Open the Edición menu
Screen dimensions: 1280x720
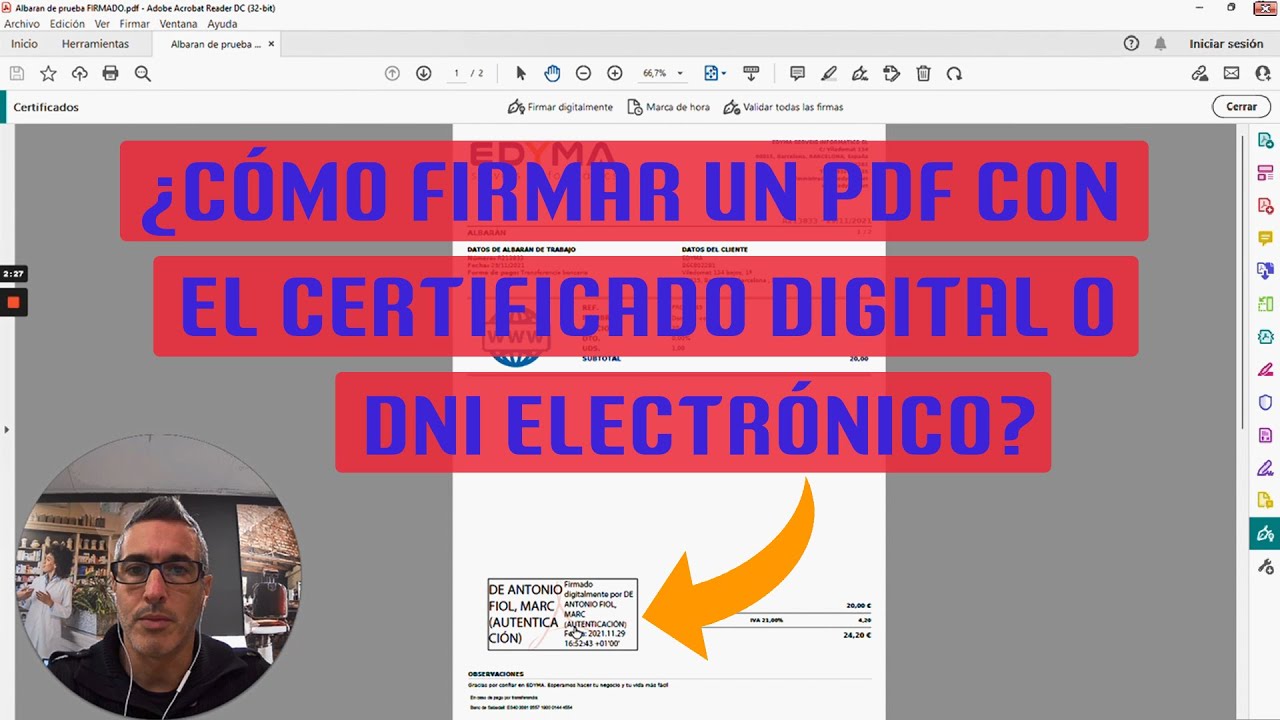(67, 24)
